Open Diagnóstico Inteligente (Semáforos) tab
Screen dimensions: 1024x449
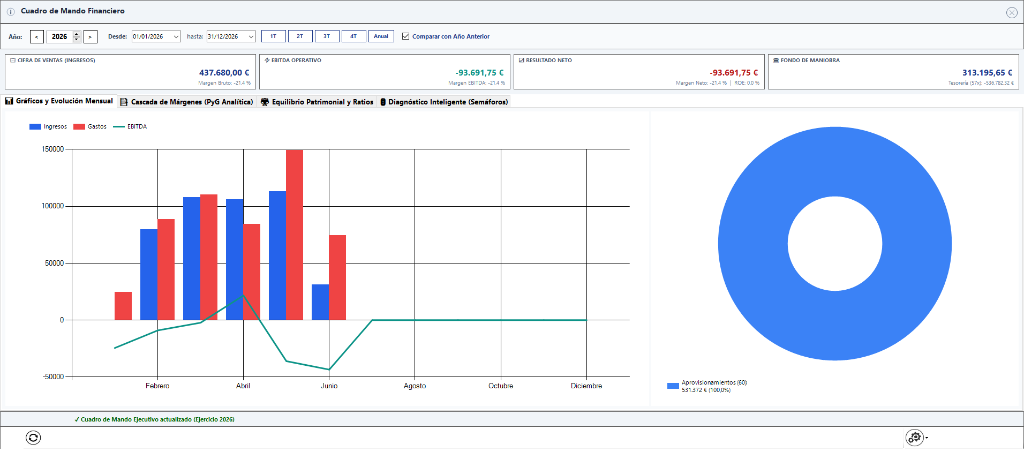tap(443, 102)
